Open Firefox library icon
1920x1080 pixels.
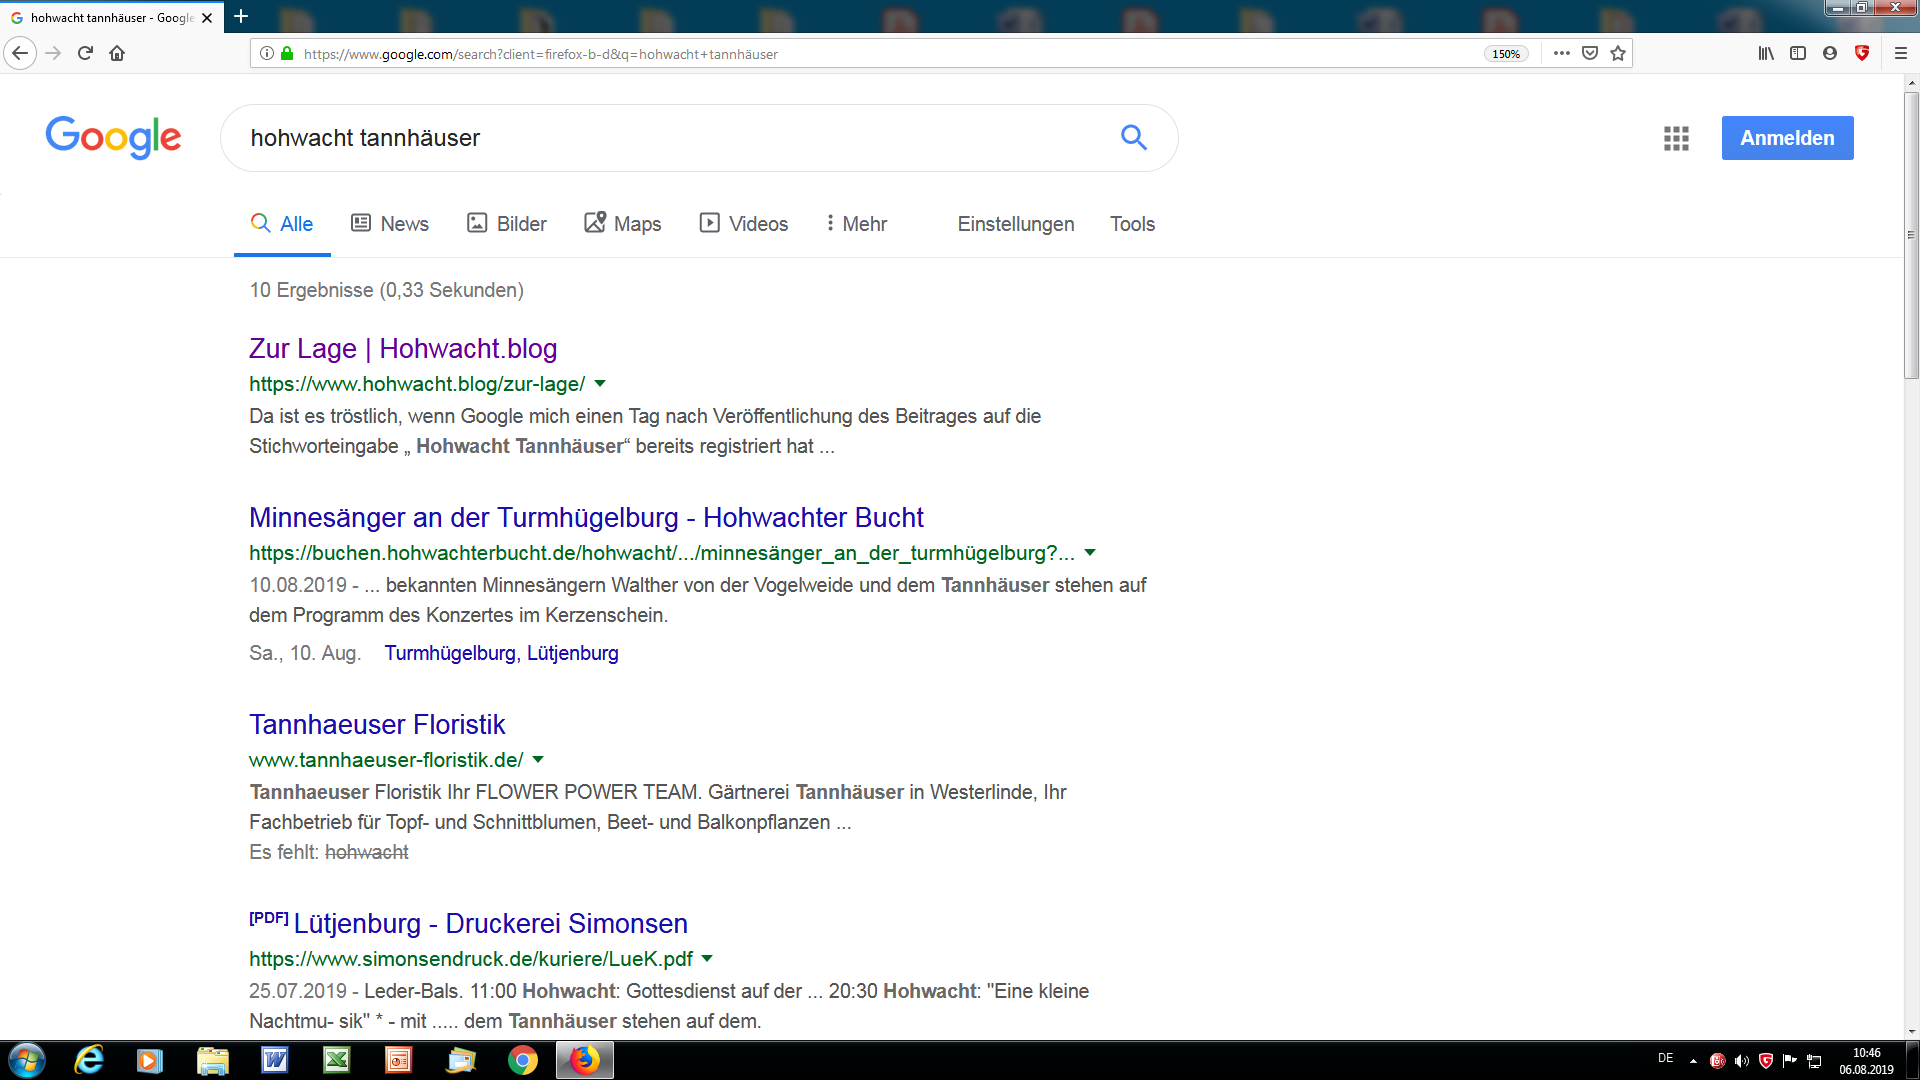pyautogui.click(x=1766, y=53)
